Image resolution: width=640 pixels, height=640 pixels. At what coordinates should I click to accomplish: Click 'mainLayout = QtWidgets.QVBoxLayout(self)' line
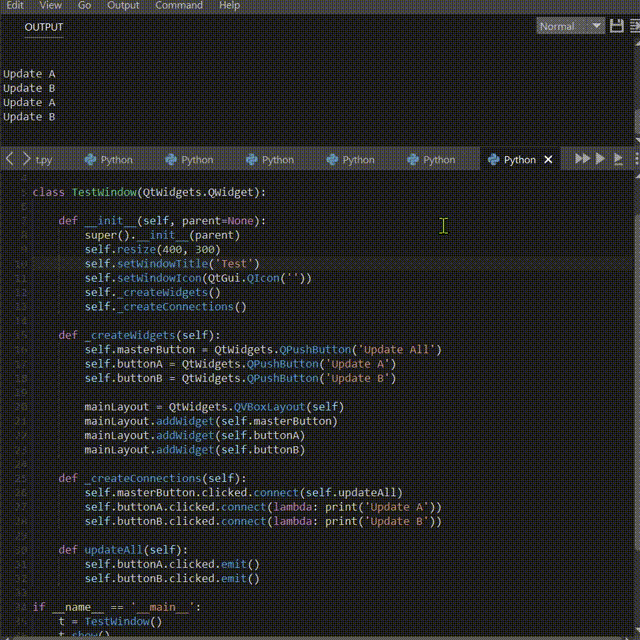click(214, 407)
